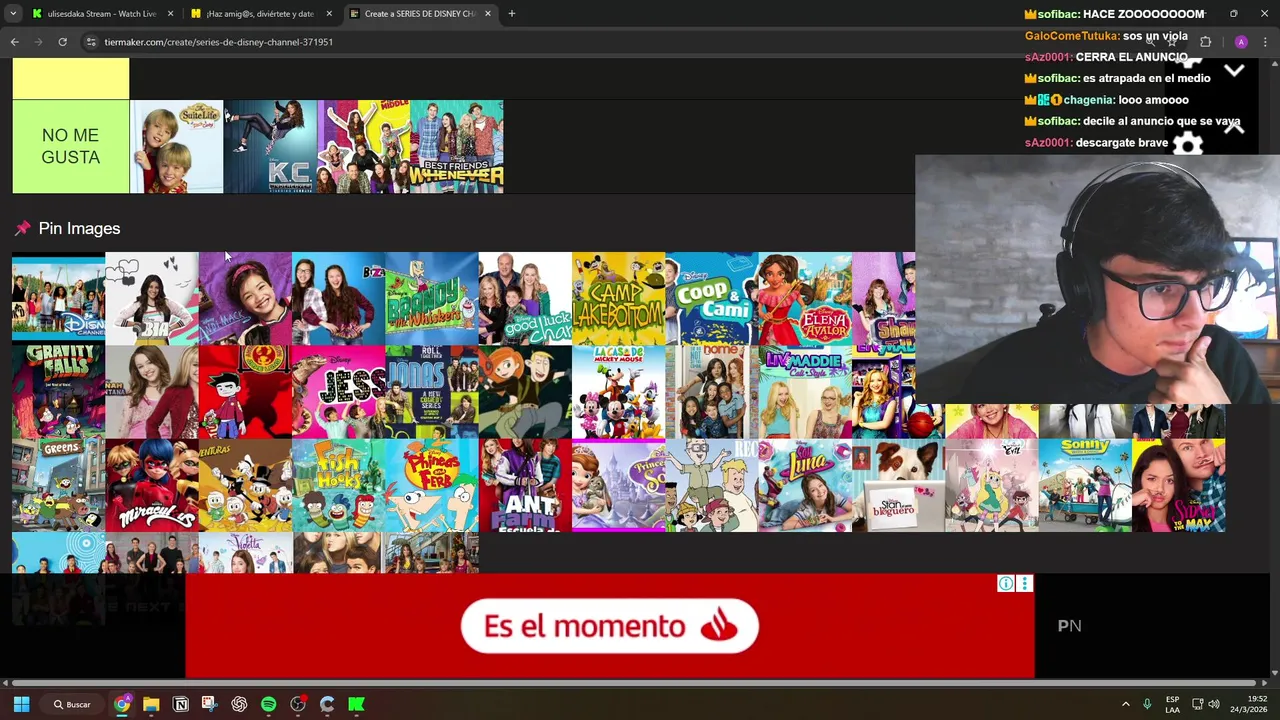1280x720 pixels.
Task: Open the tab search dropdown arrow
Action: (13, 14)
